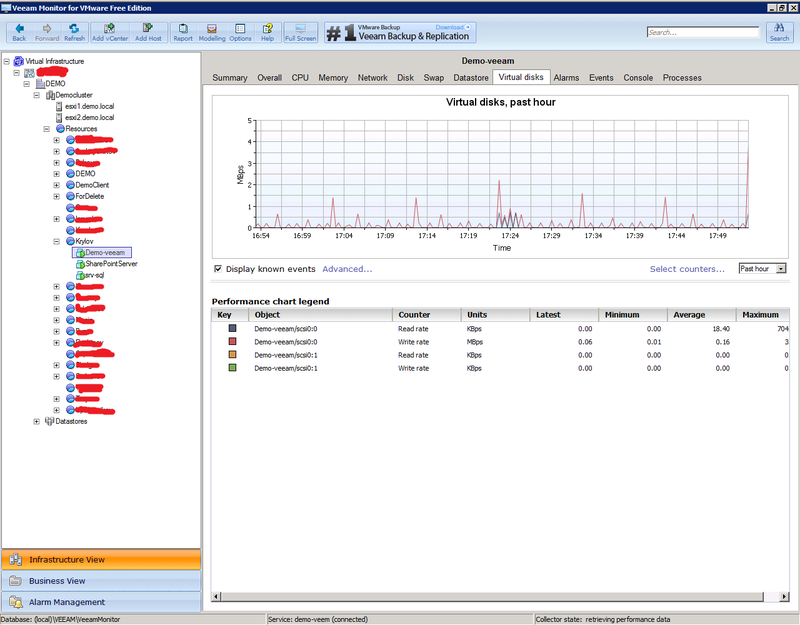Screen dimensions: 800x625
Task: Click the binoculars Search icon
Action: tap(779, 32)
